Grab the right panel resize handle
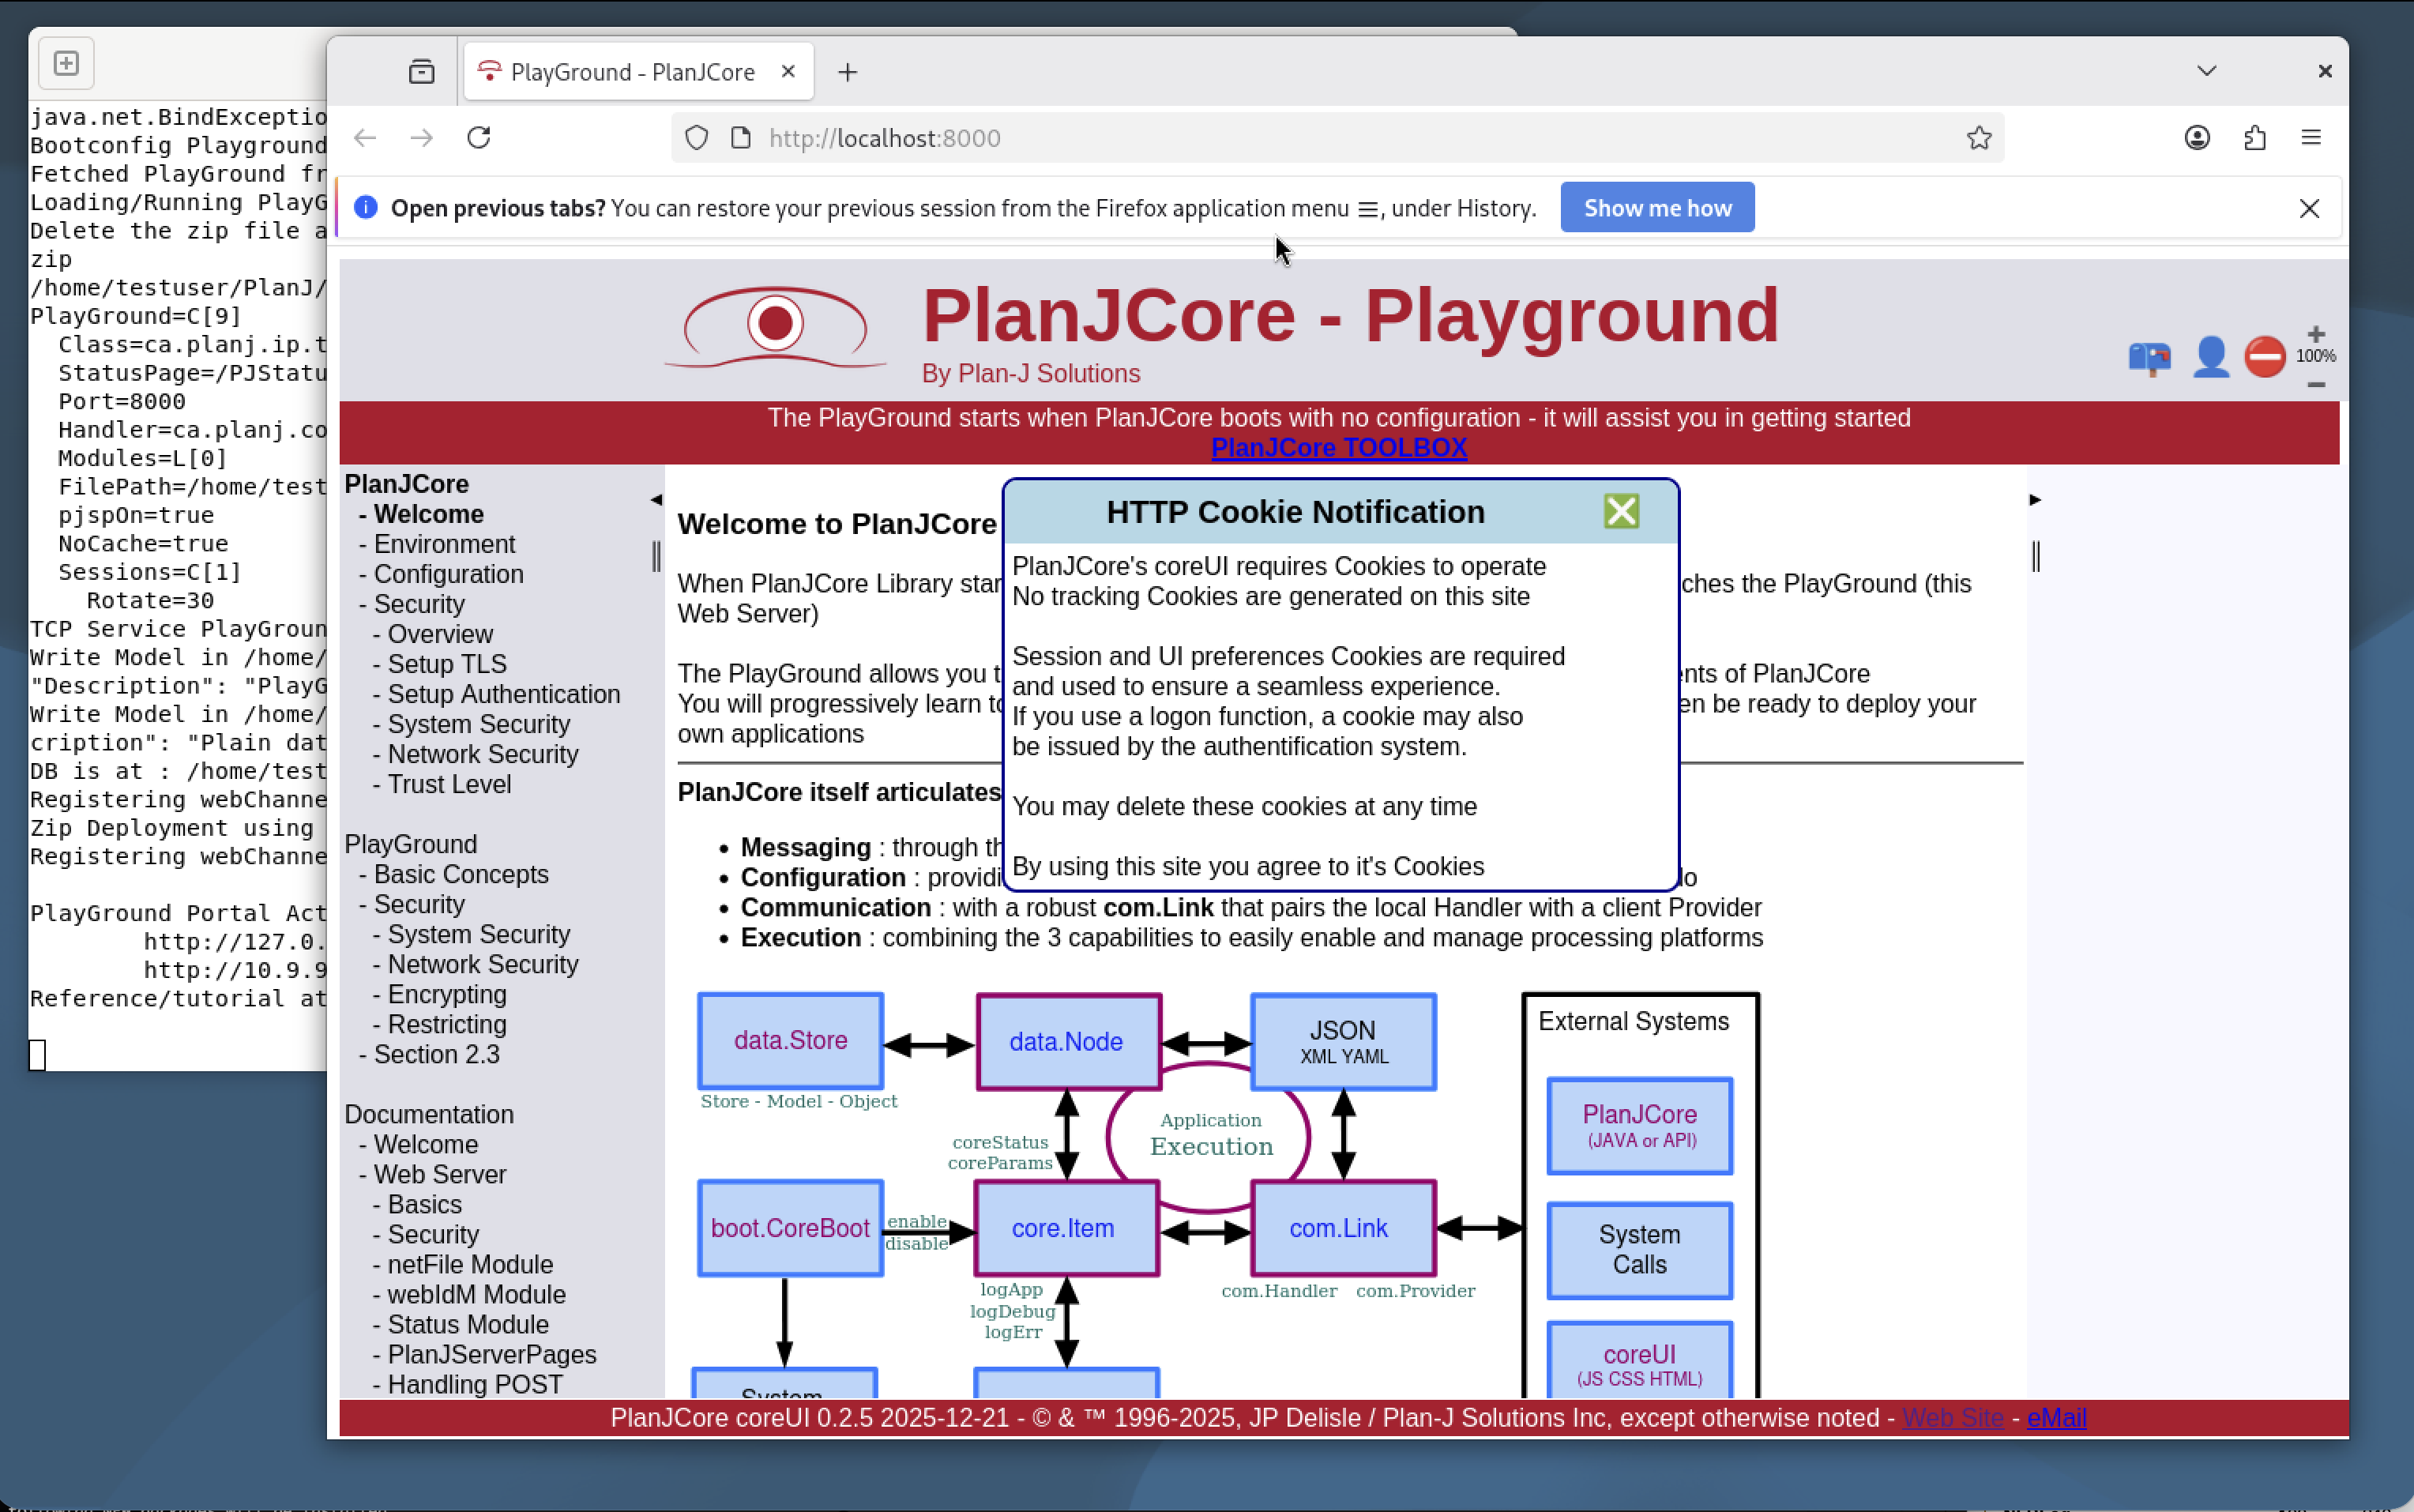This screenshot has height=1512, width=2414. pos(2035,556)
